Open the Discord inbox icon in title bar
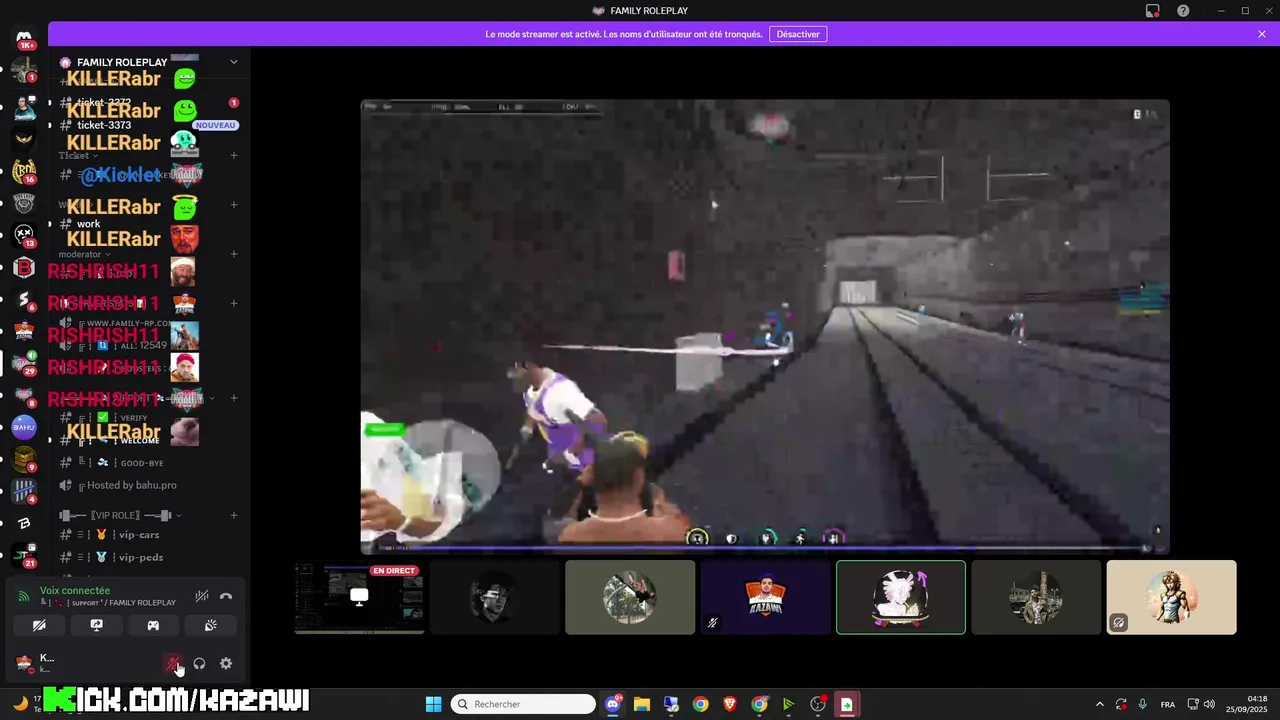This screenshot has width=1280, height=720. pos(1152,10)
